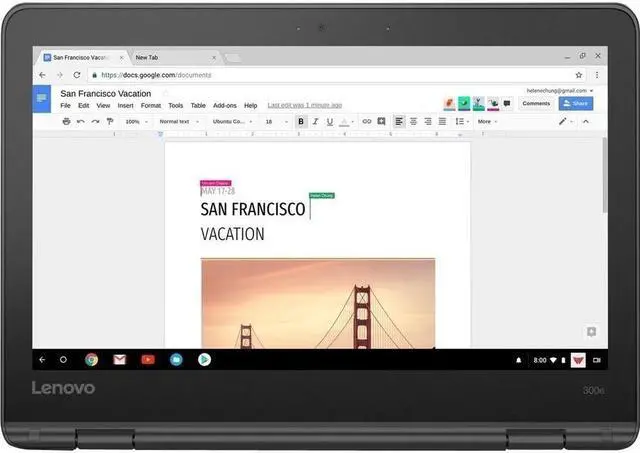
Task: Toggle bold formatting
Action: coord(301,121)
